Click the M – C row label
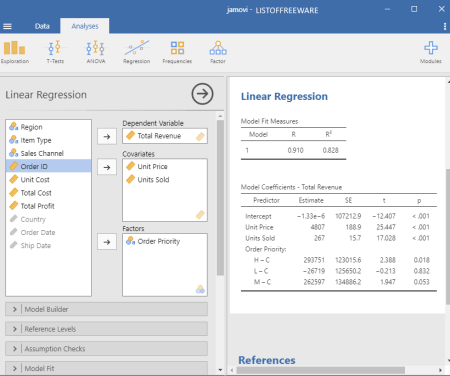 [262, 282]
